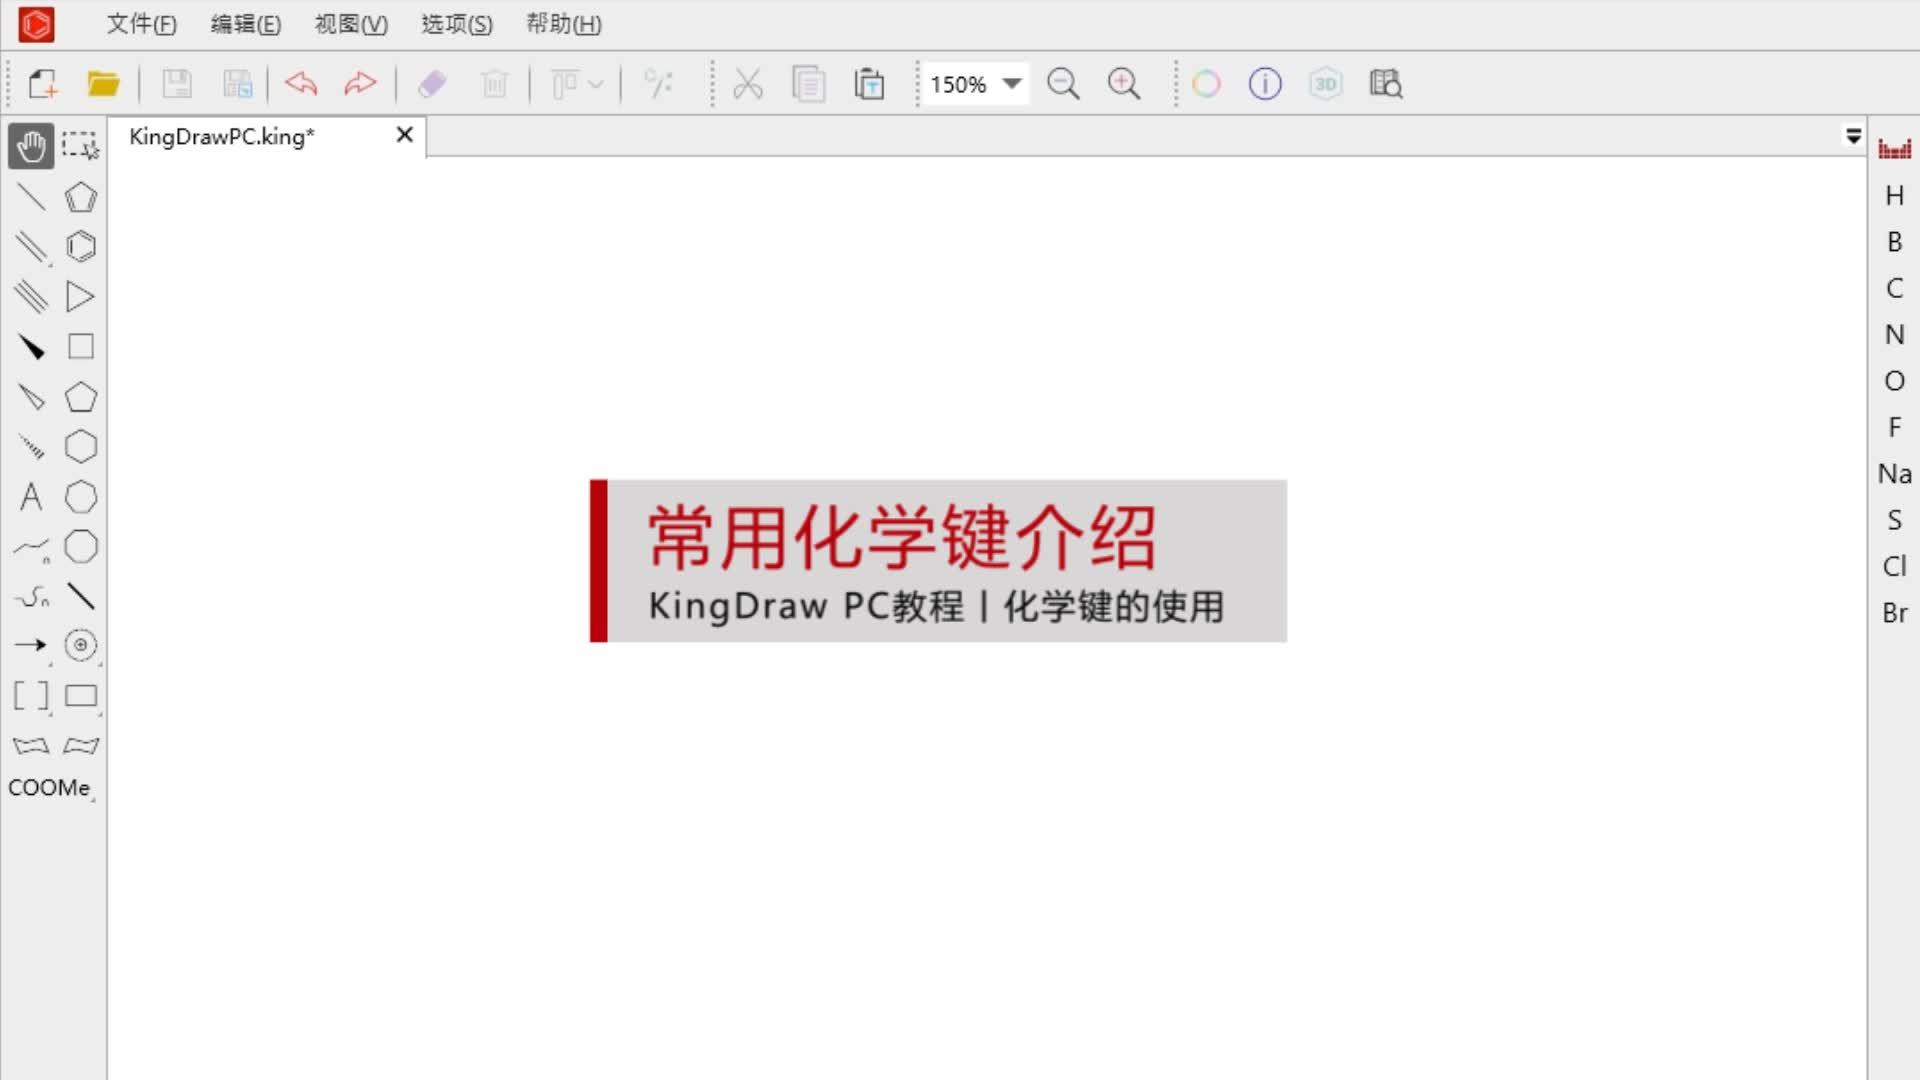
Task: Select the benzene ring tool
Action: [x=81, y=247]
